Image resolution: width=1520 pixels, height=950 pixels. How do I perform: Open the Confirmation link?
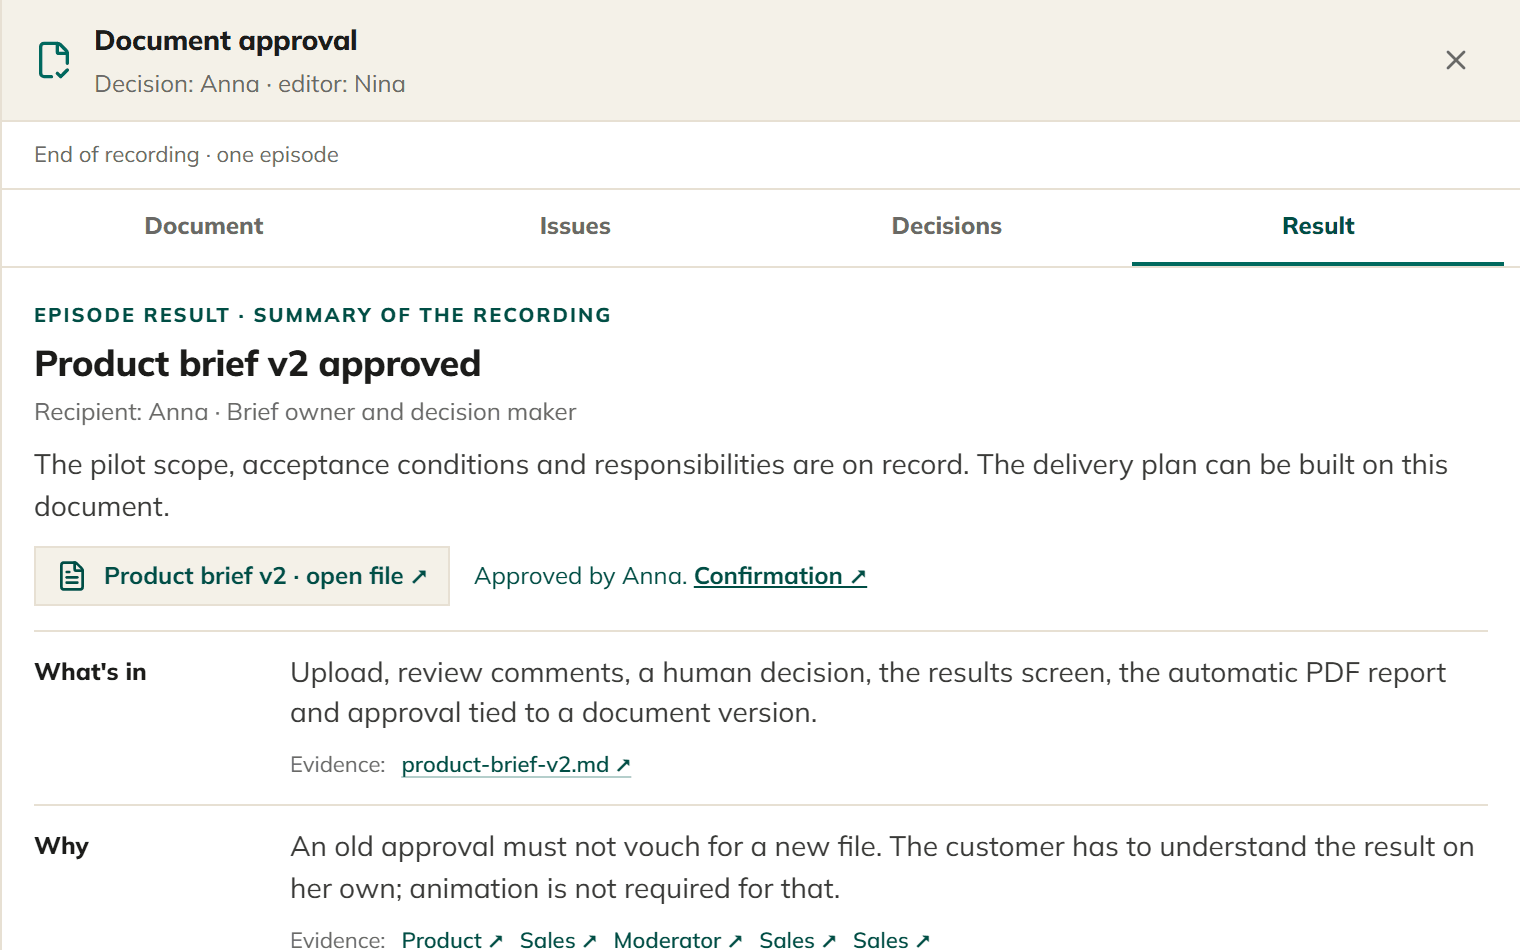click(780, 576)
